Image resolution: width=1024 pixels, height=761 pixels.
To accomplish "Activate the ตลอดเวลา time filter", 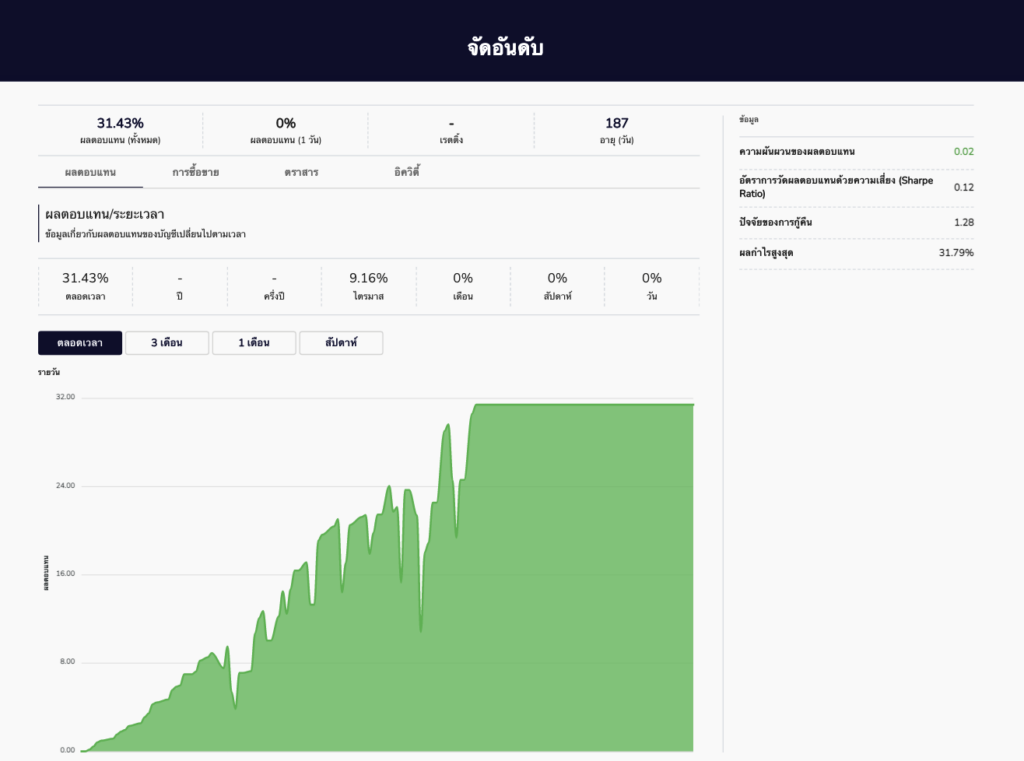I will (79, 342).
